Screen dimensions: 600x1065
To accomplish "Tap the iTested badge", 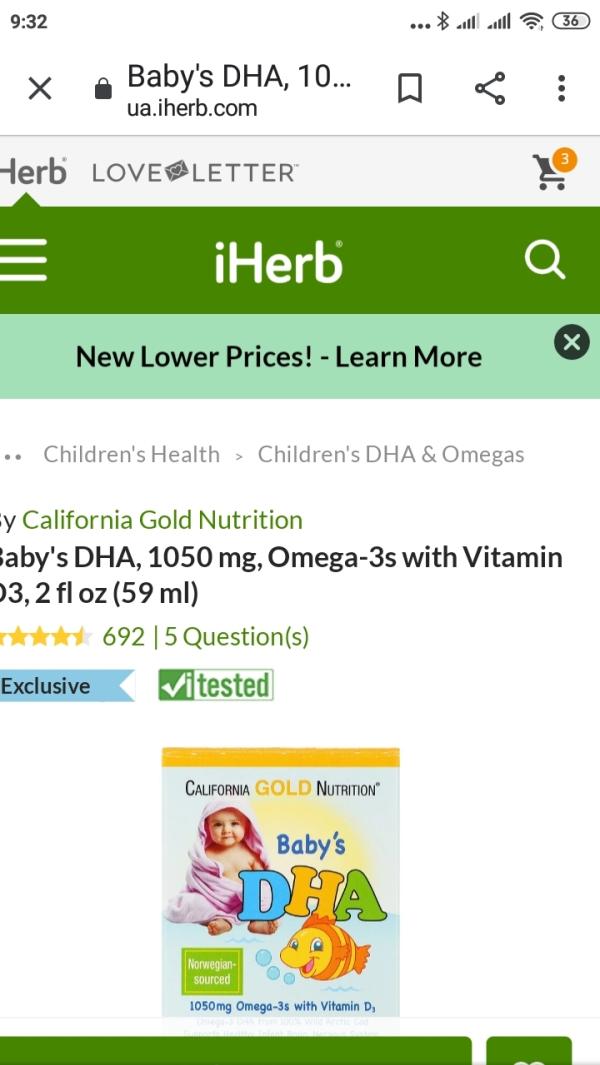I will tap(216, 685).
